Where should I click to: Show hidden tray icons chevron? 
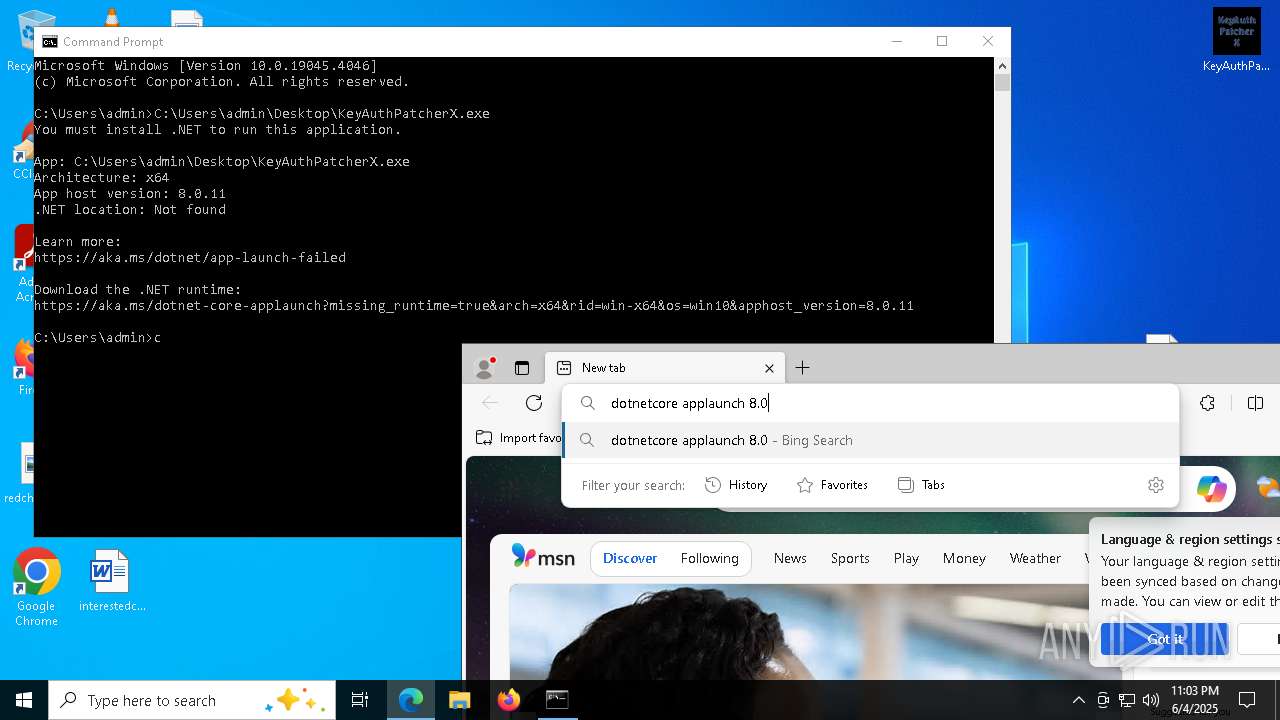(1078, 700)
